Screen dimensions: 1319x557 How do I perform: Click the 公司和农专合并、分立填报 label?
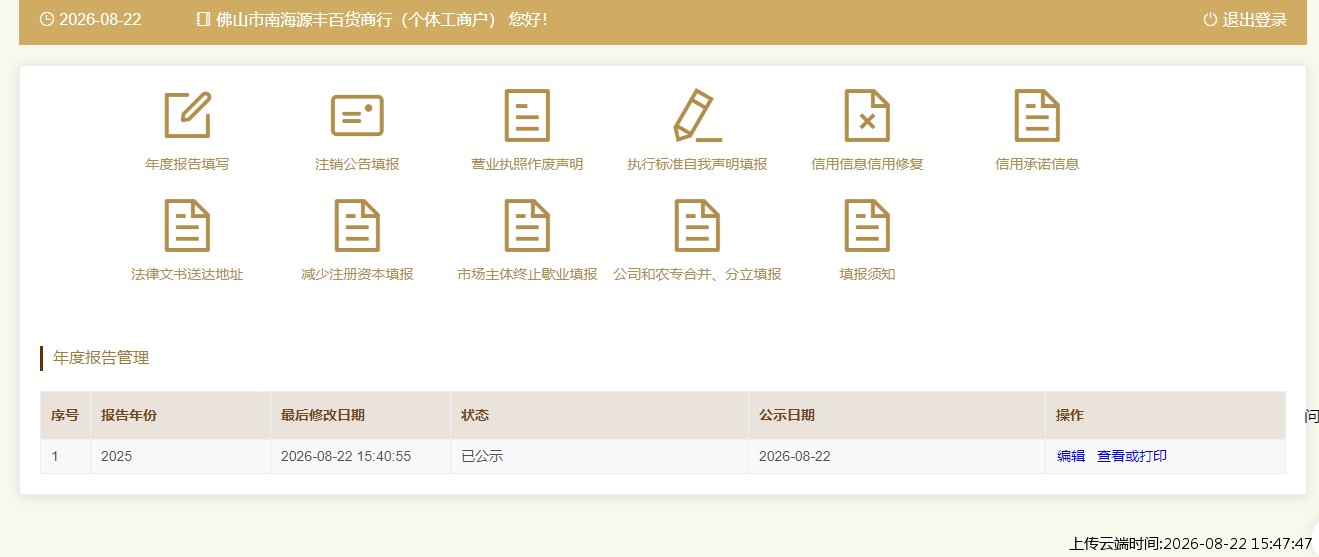click(x=697, y=274)
